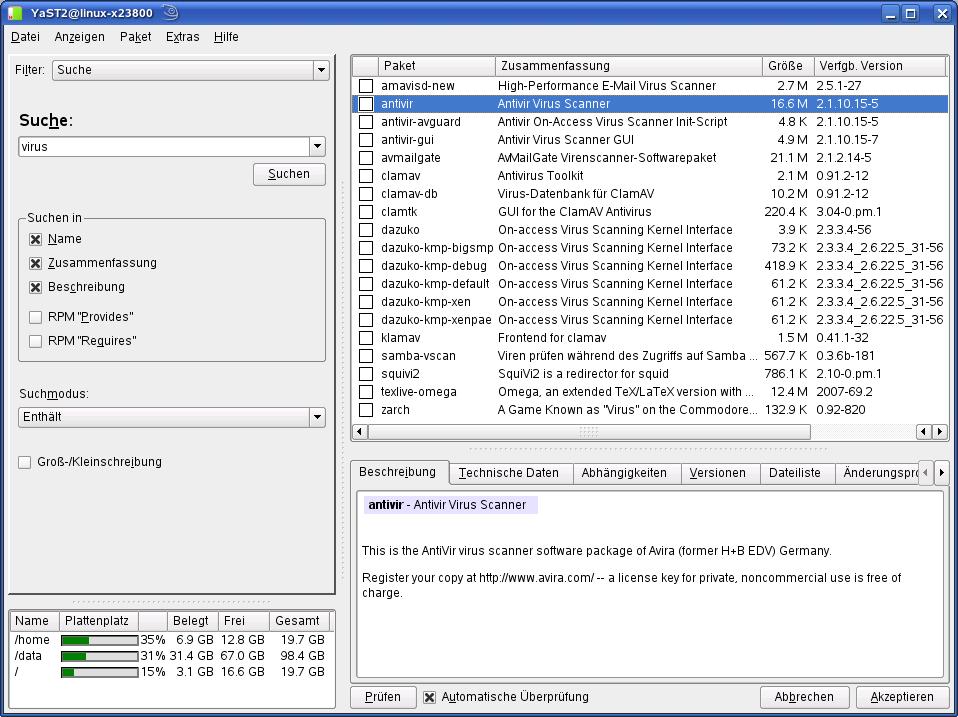Click in the search text field

[x=164, y=147]
